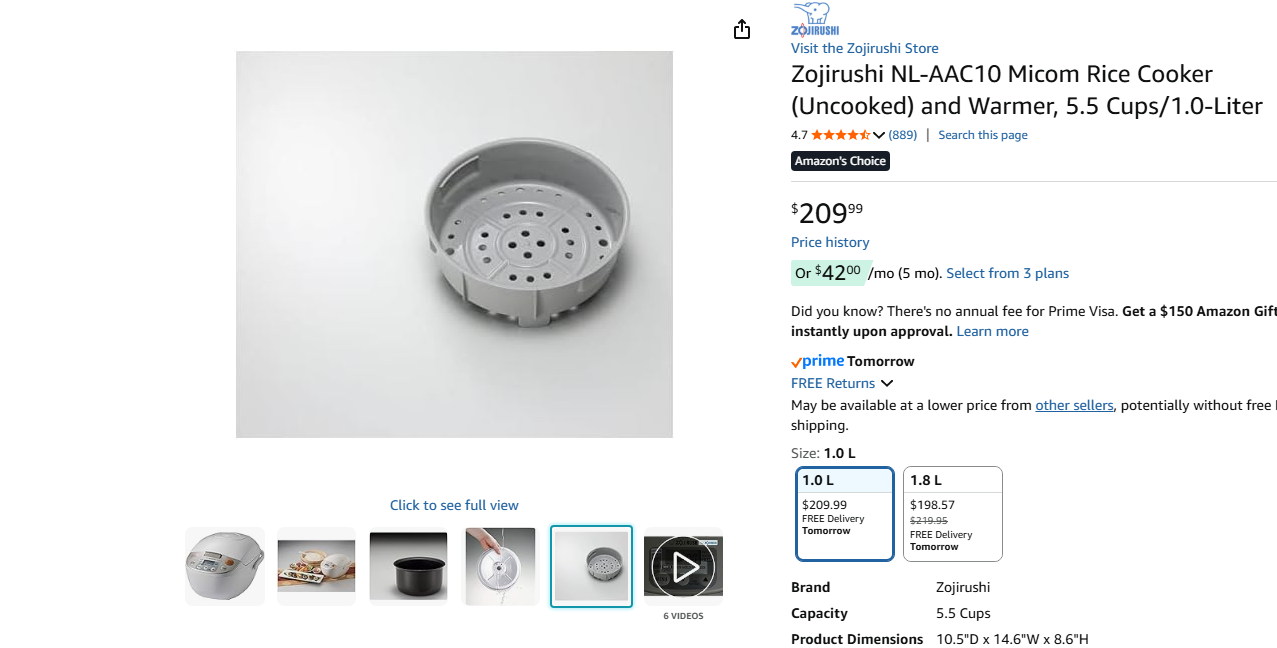Viewport: 1277px width, 648px height.
Task: Click the other sellers link
Action: coord(1074,405)
